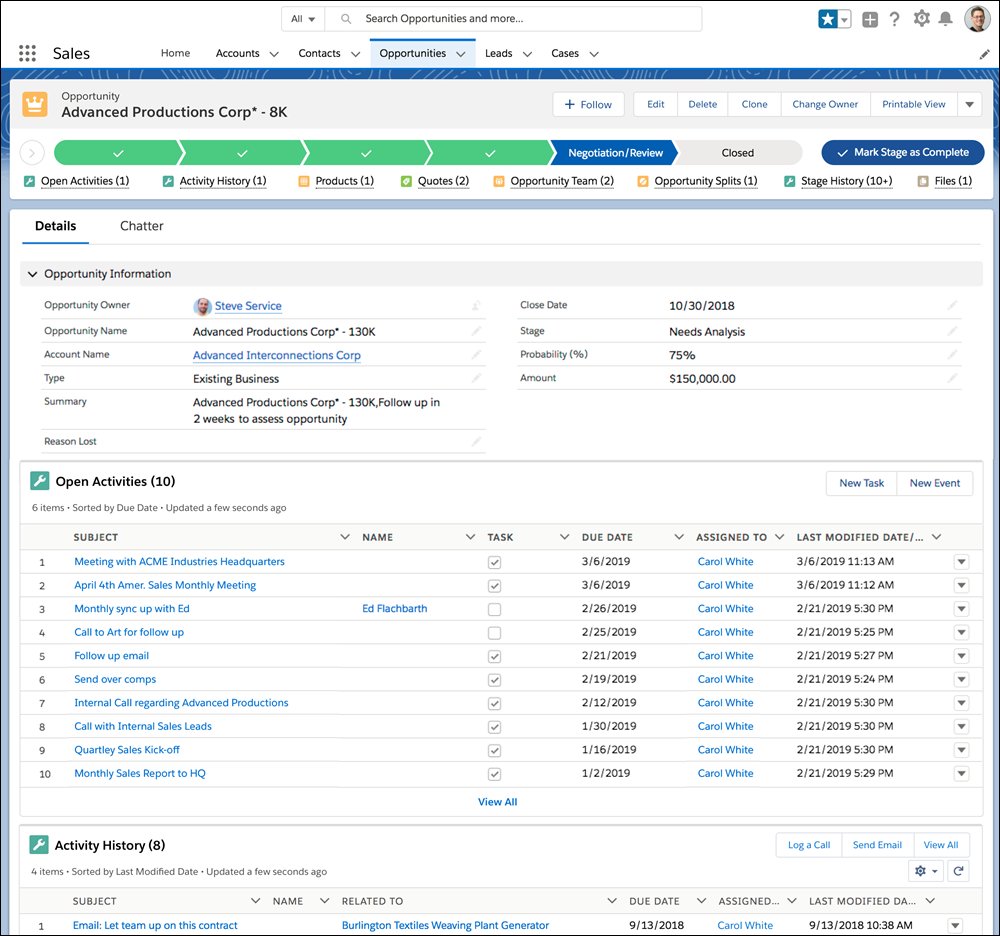Click the Search Opportunities input field
The height and width of the screenshot is (936, 1000).
[x=513, y=19]
